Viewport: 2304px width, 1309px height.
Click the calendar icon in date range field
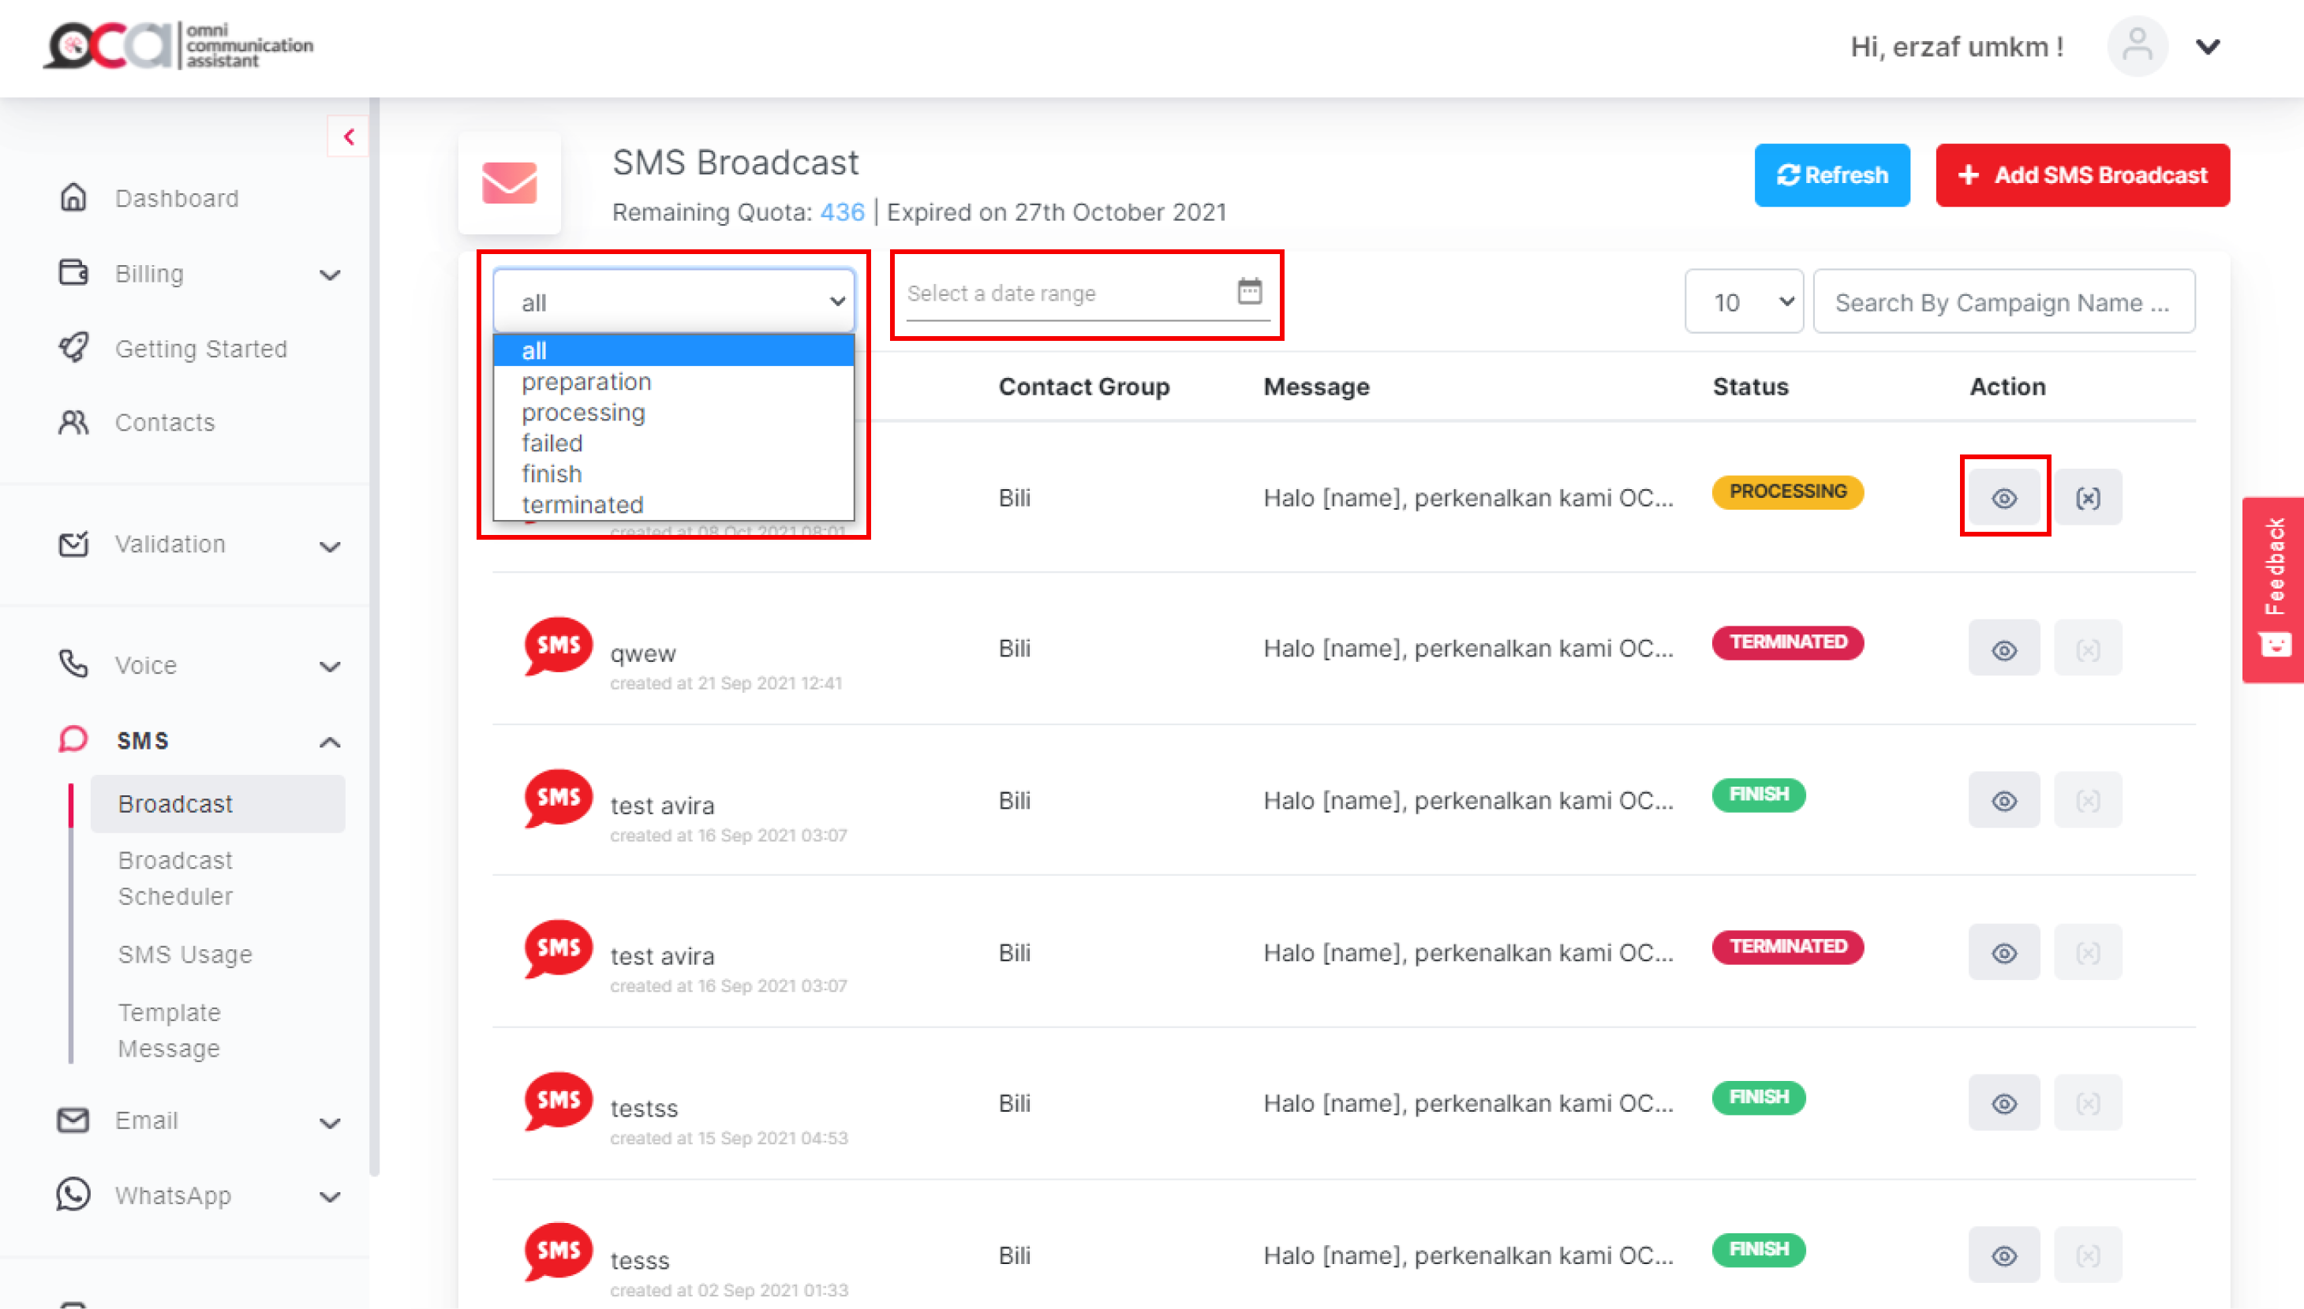(1249, 291)
